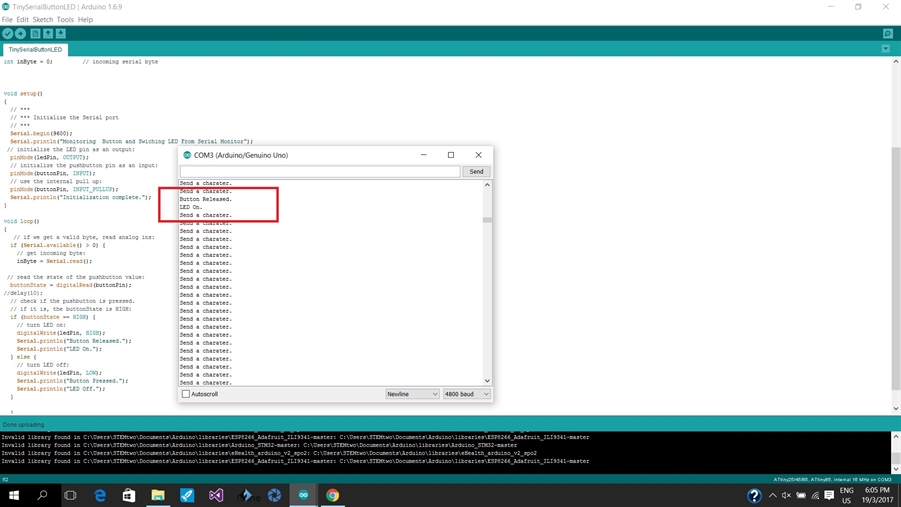Click the Wi-Fi network tray icon
901x507 pixels.
[x=815, y=495]
